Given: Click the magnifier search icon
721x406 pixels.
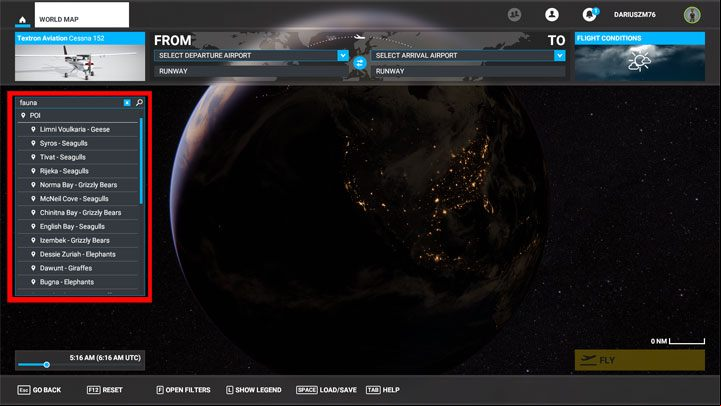Looking at the screenshot, I should tap(139, 103).
